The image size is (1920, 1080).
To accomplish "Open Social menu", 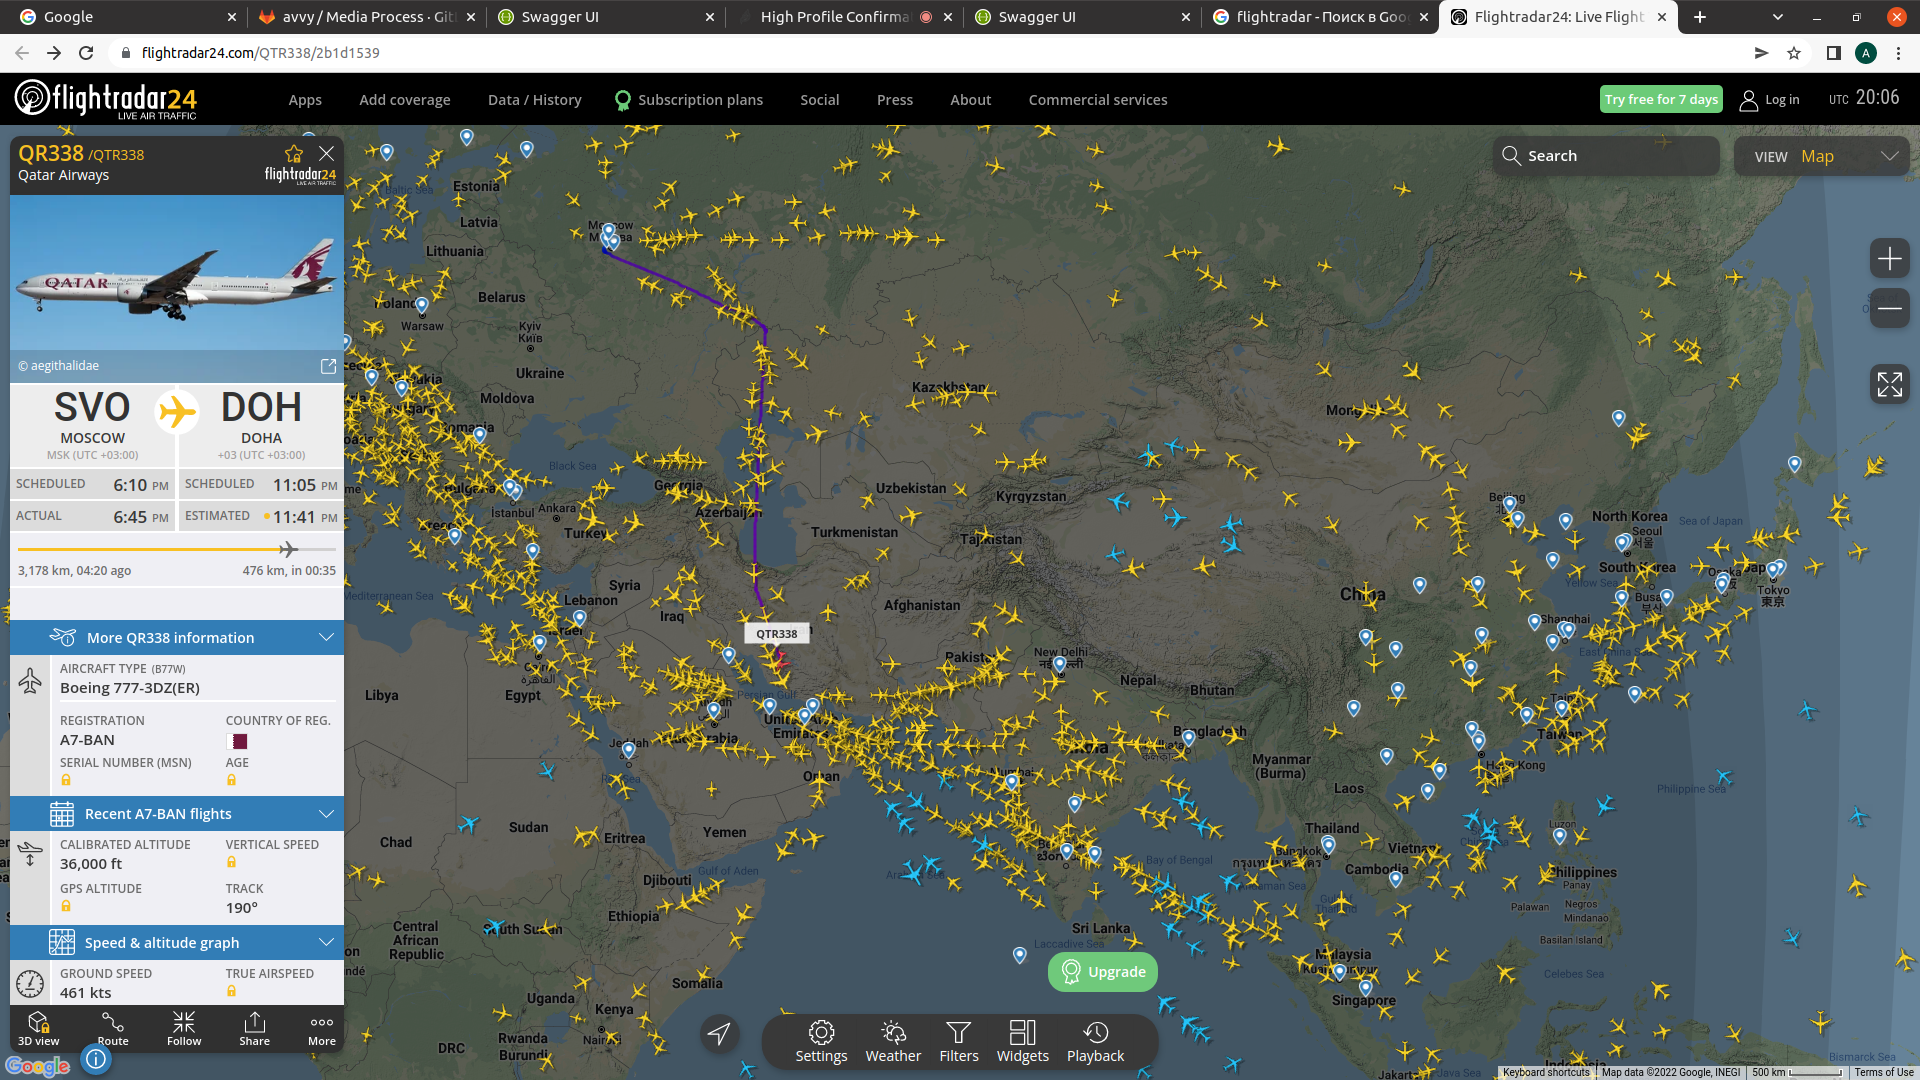I will [x=819, y=100].
